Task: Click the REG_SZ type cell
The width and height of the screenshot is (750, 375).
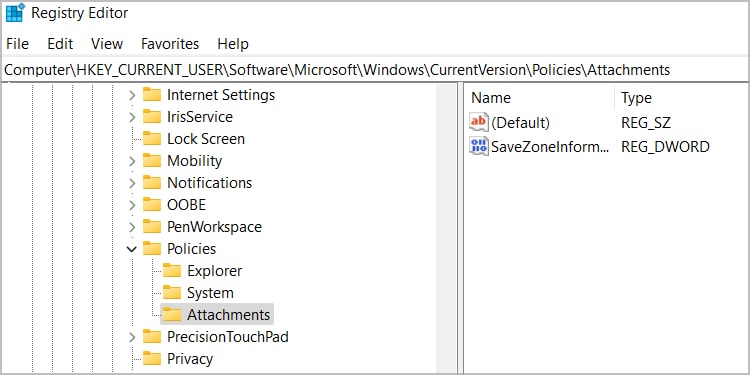Action: (646, 123)
